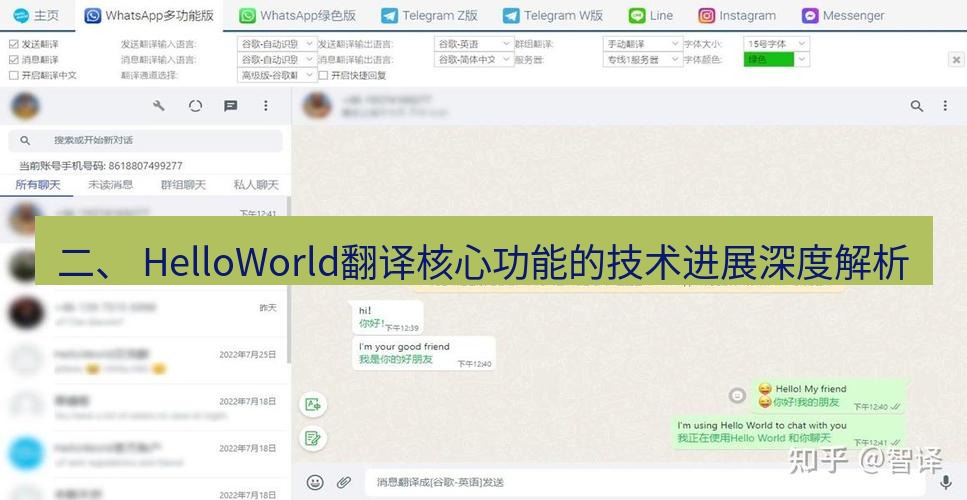
Task: Switch to the 主页 tab
Action: point(36,15)
